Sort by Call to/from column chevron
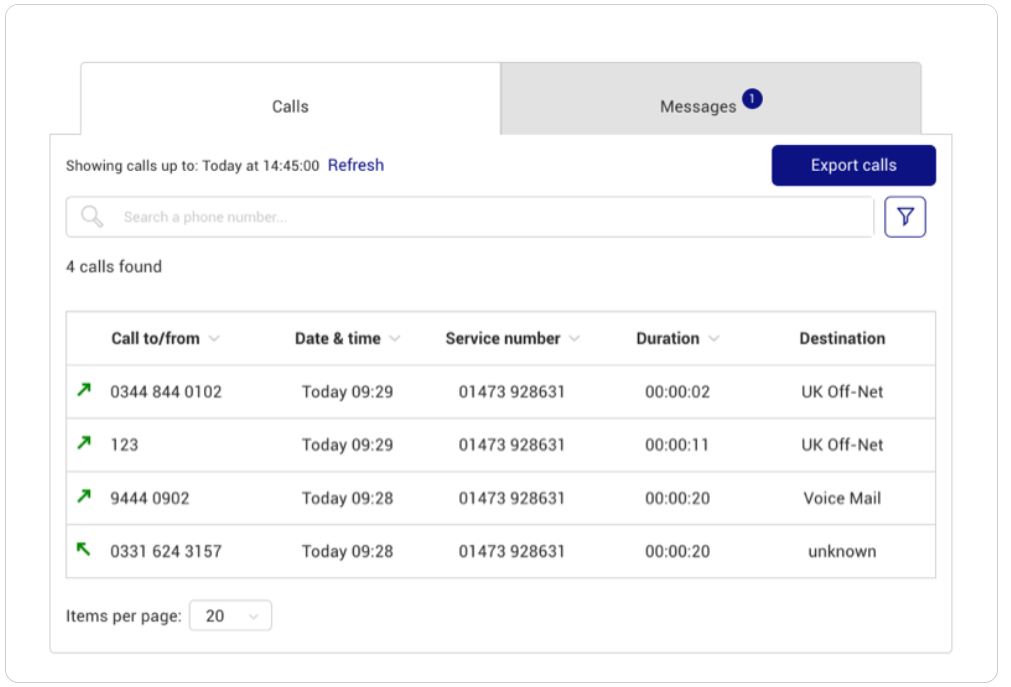The height and width of the screenshot is (687, 1011). (x=215, y=339)
